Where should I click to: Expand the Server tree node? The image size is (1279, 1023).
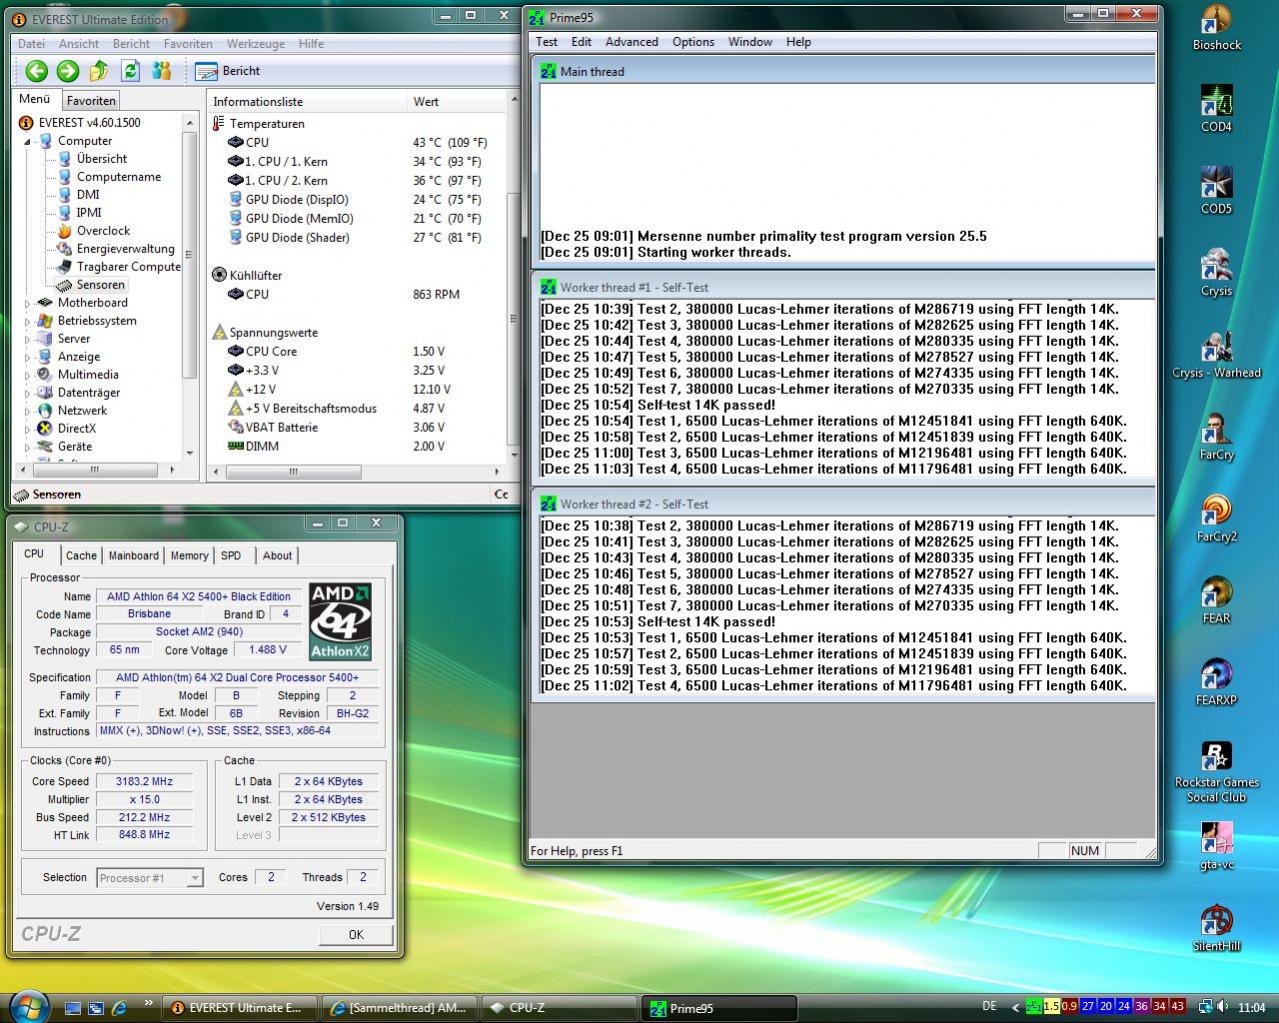28,339
